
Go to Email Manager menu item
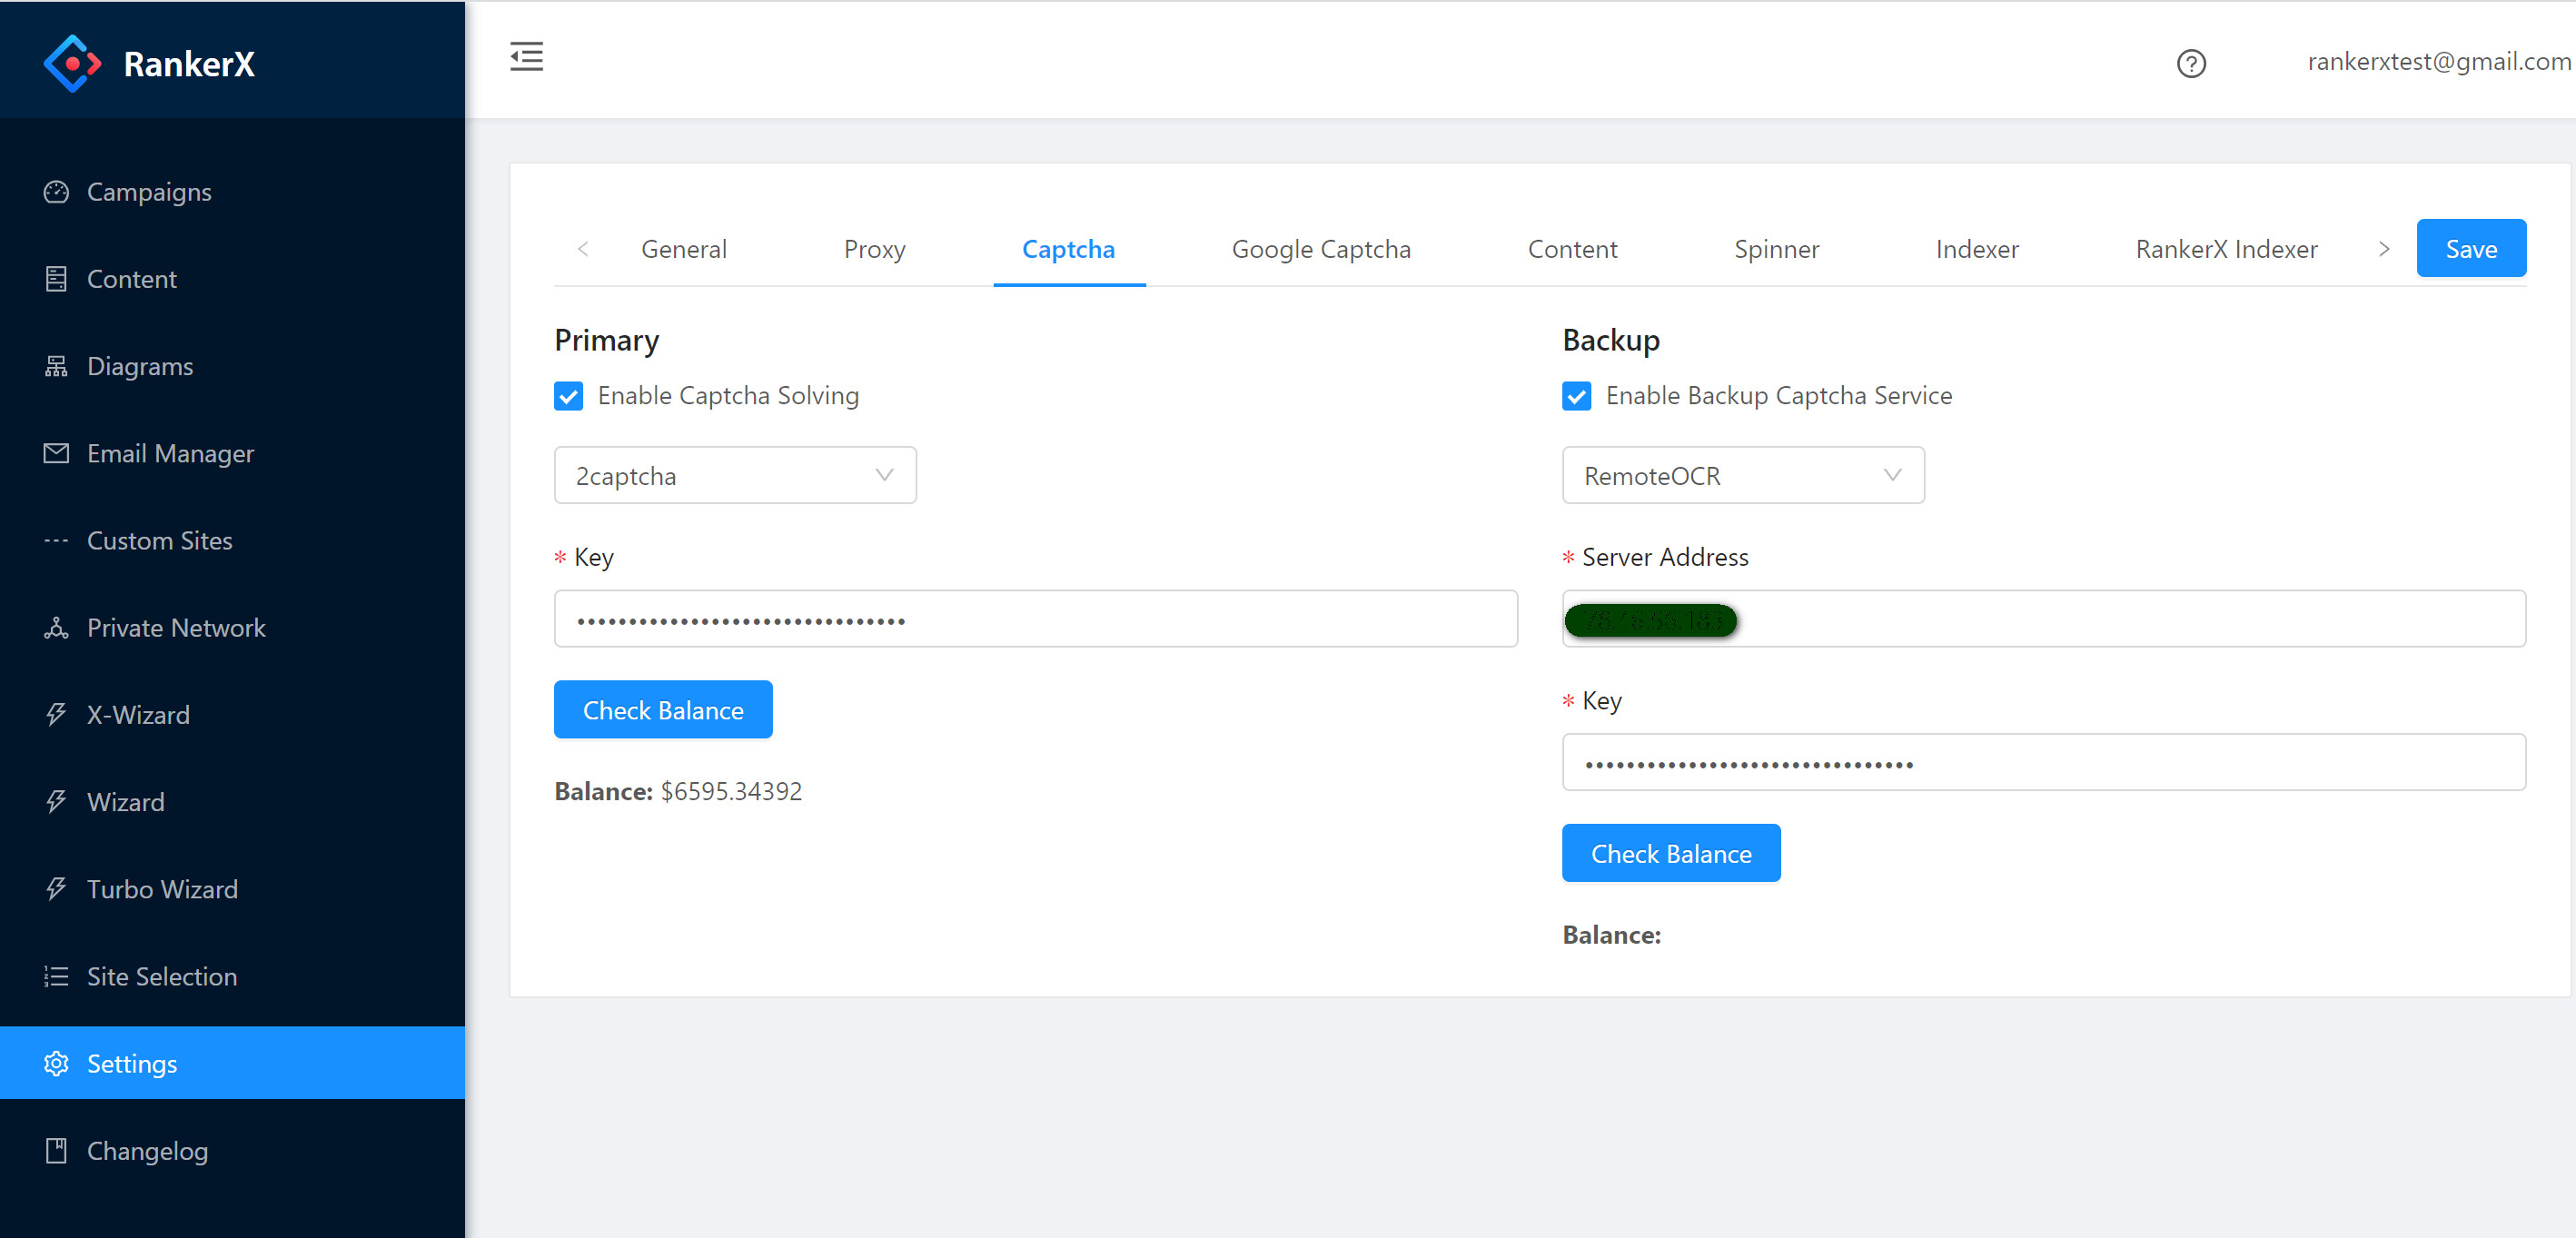pos(232,453)
